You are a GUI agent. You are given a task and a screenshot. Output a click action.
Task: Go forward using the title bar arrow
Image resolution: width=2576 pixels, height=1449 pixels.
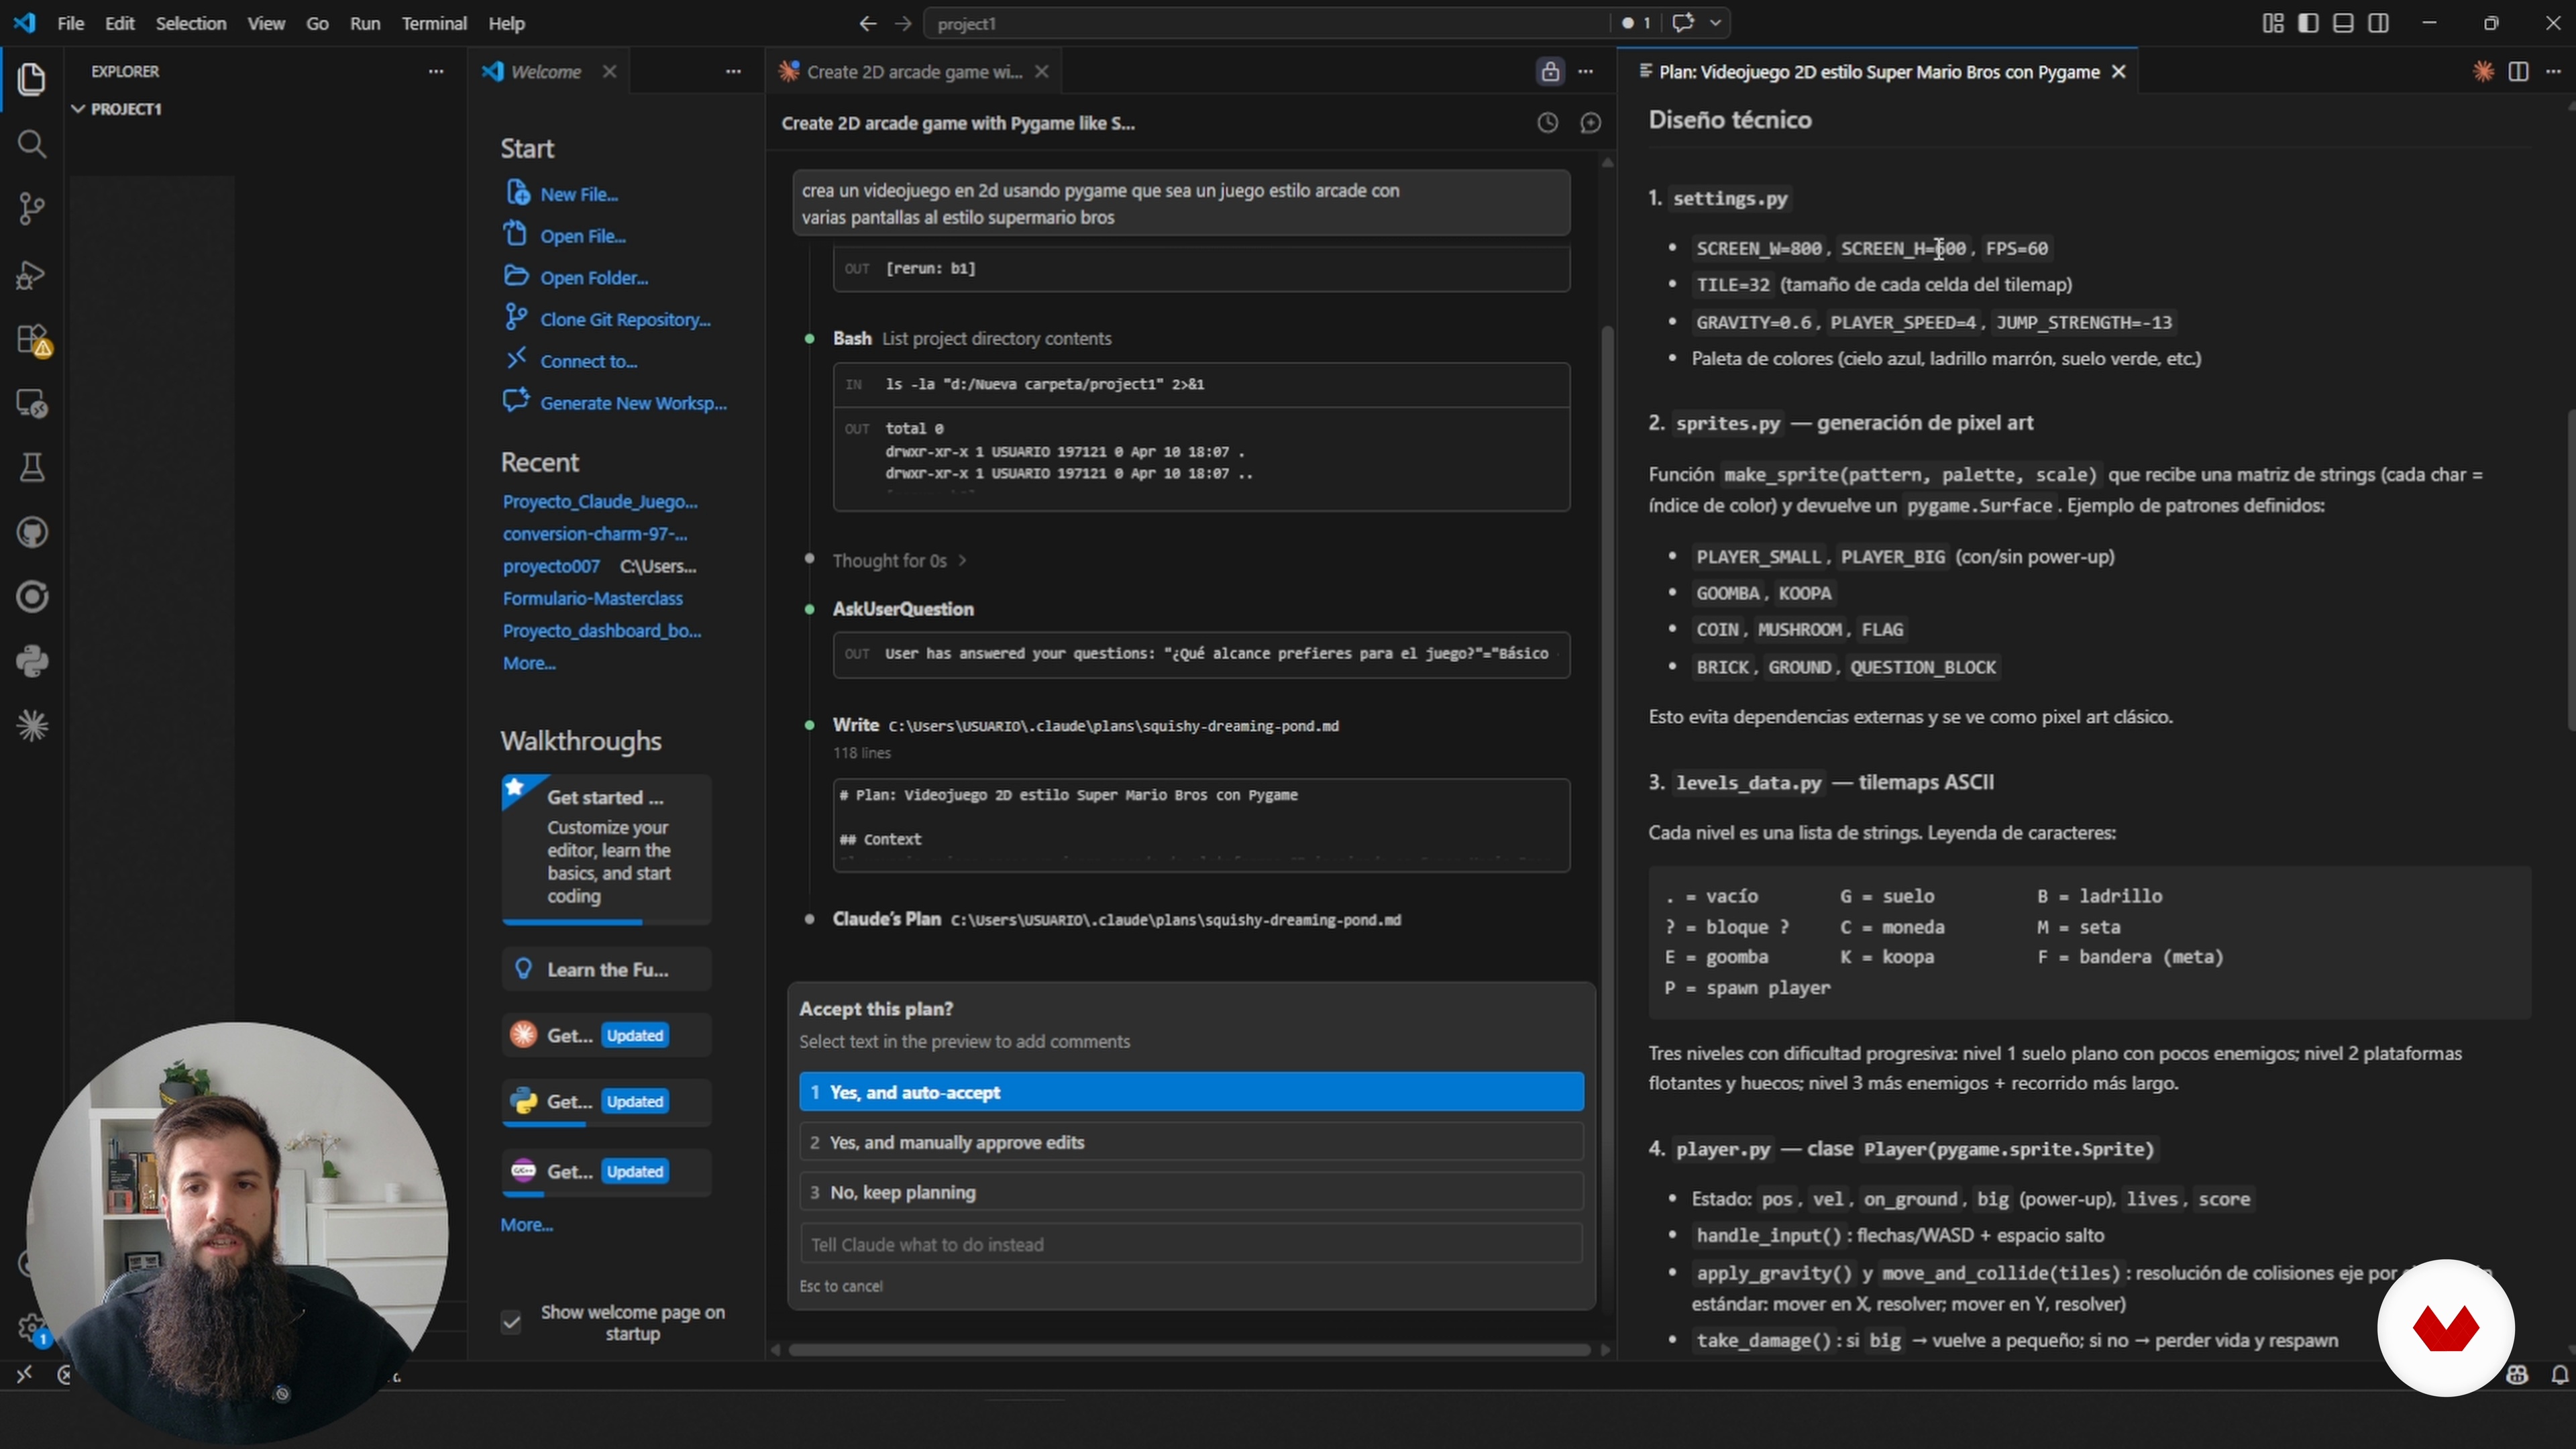(903, 23)
